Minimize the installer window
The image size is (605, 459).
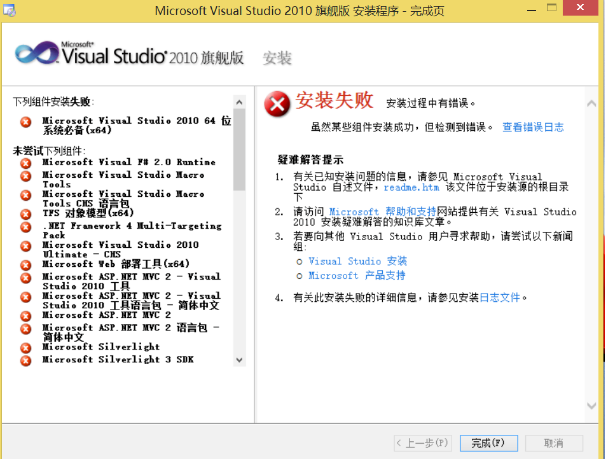pos(532,8)
